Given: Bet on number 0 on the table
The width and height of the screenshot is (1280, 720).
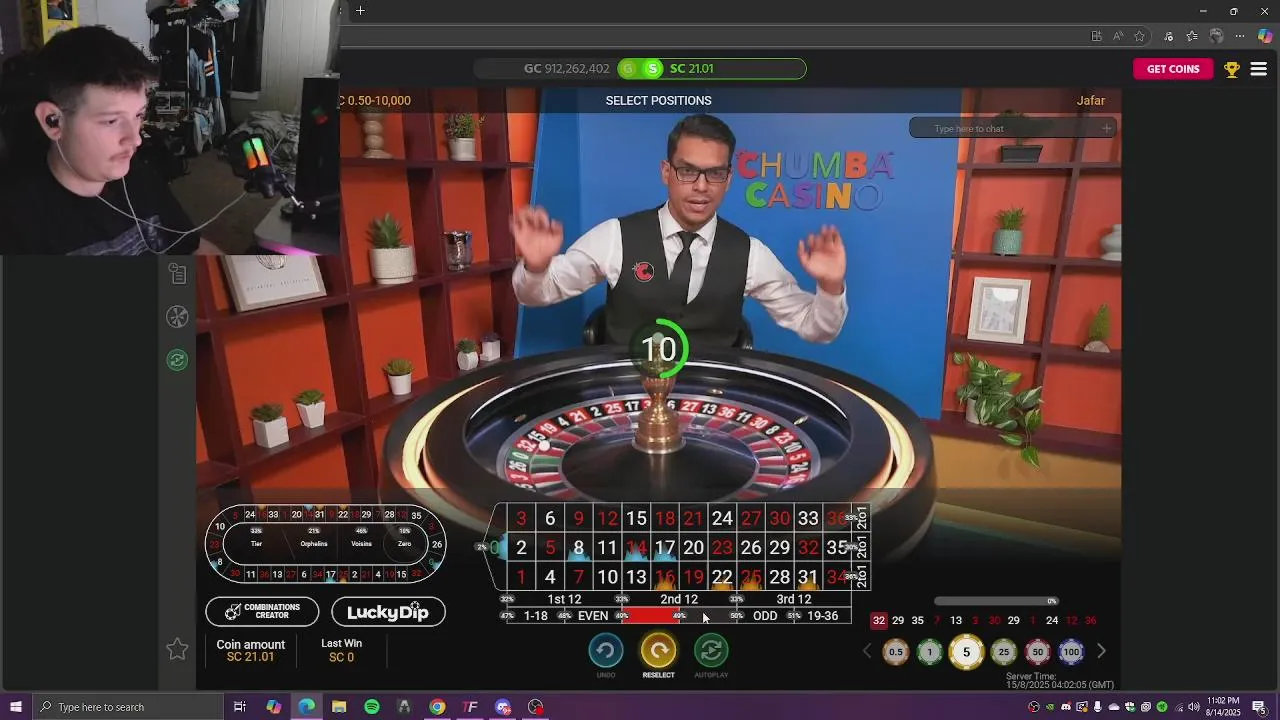Looking at the screenshot, I should tap(494, 548).
